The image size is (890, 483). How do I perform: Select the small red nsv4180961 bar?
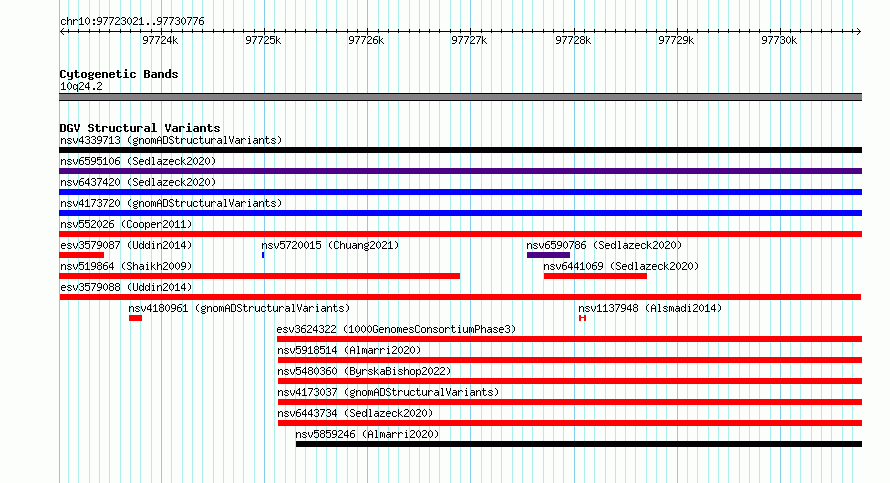tap(135, 318)
